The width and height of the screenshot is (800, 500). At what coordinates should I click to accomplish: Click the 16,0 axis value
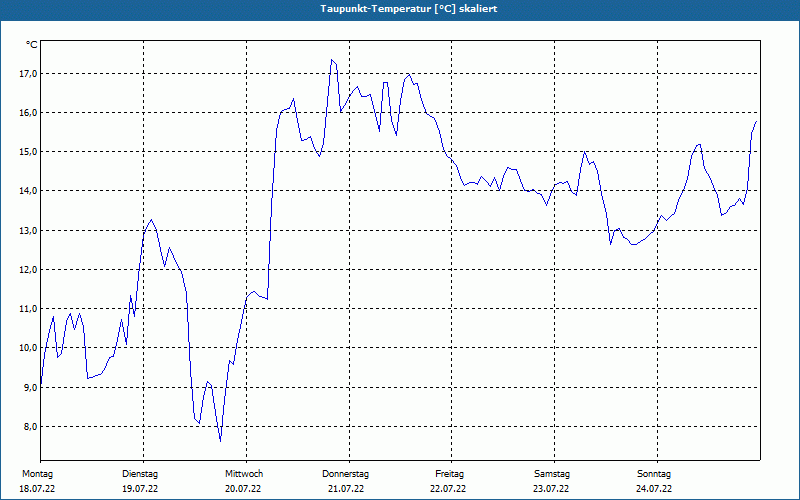click(28, 113)
